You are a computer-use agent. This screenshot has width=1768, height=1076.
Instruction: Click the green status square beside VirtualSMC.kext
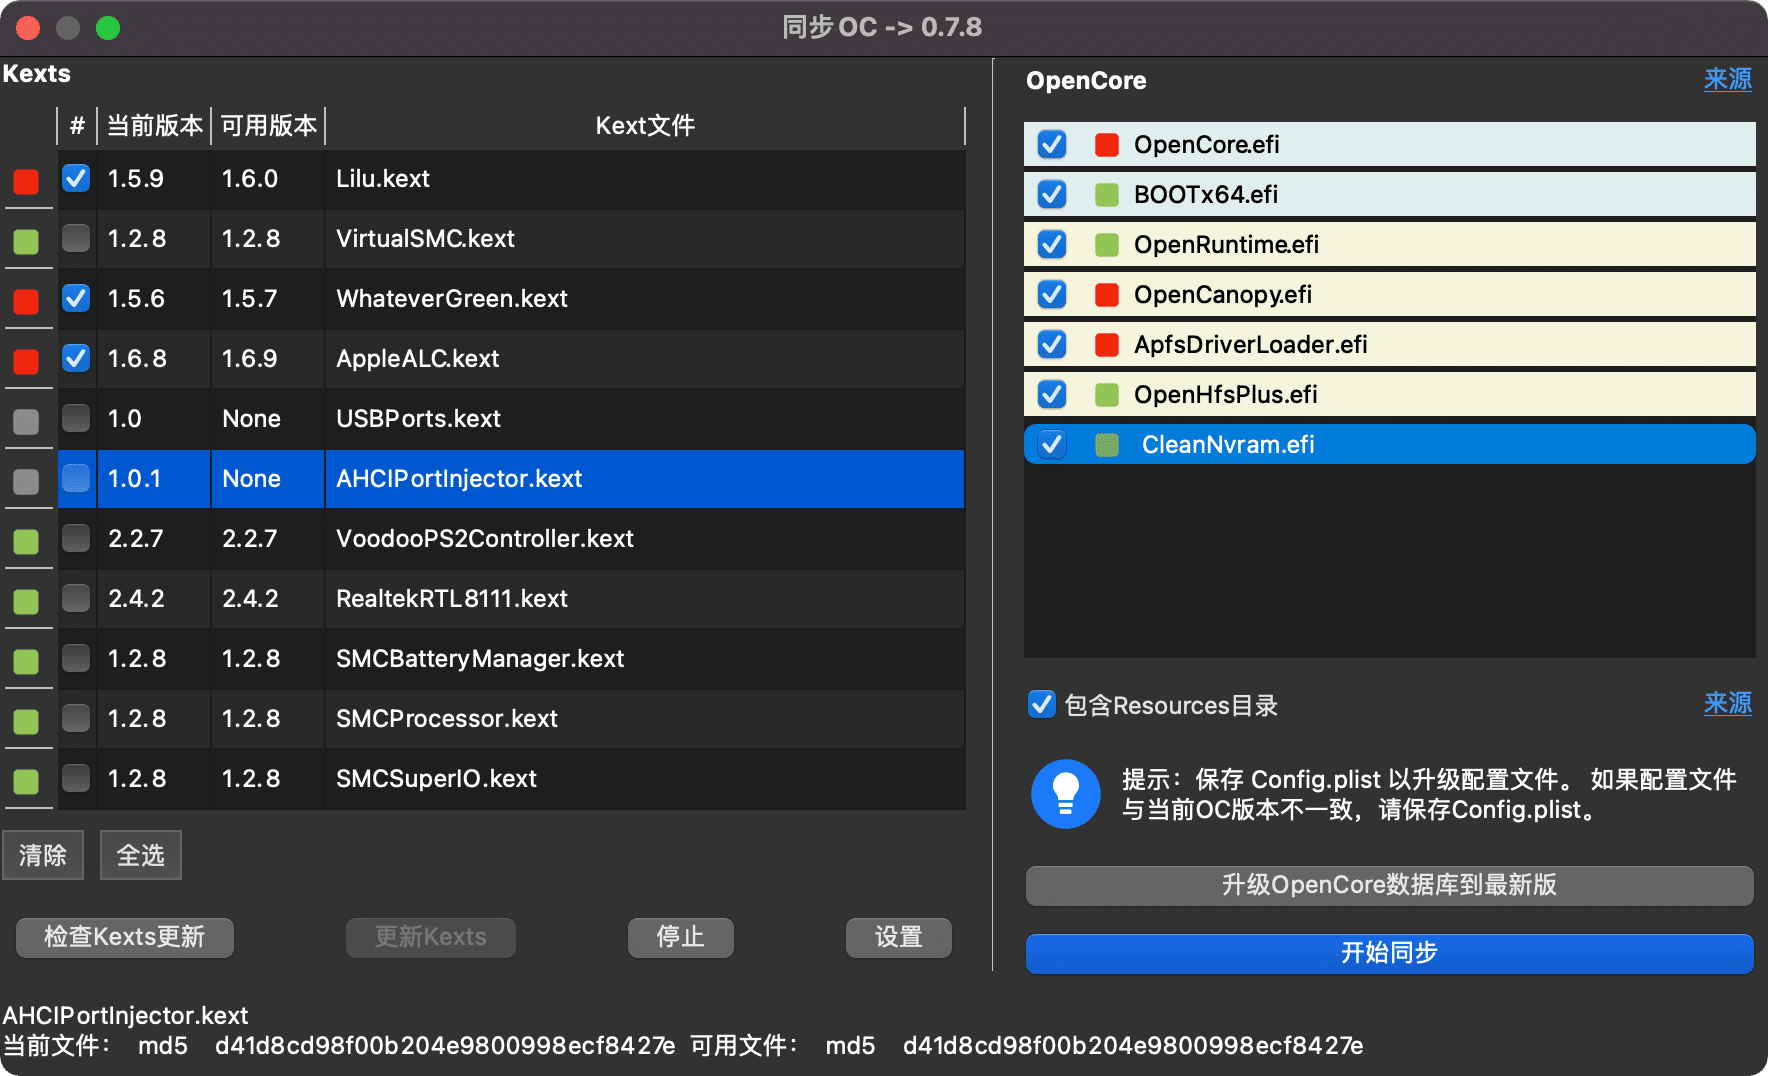click(26, 241)
